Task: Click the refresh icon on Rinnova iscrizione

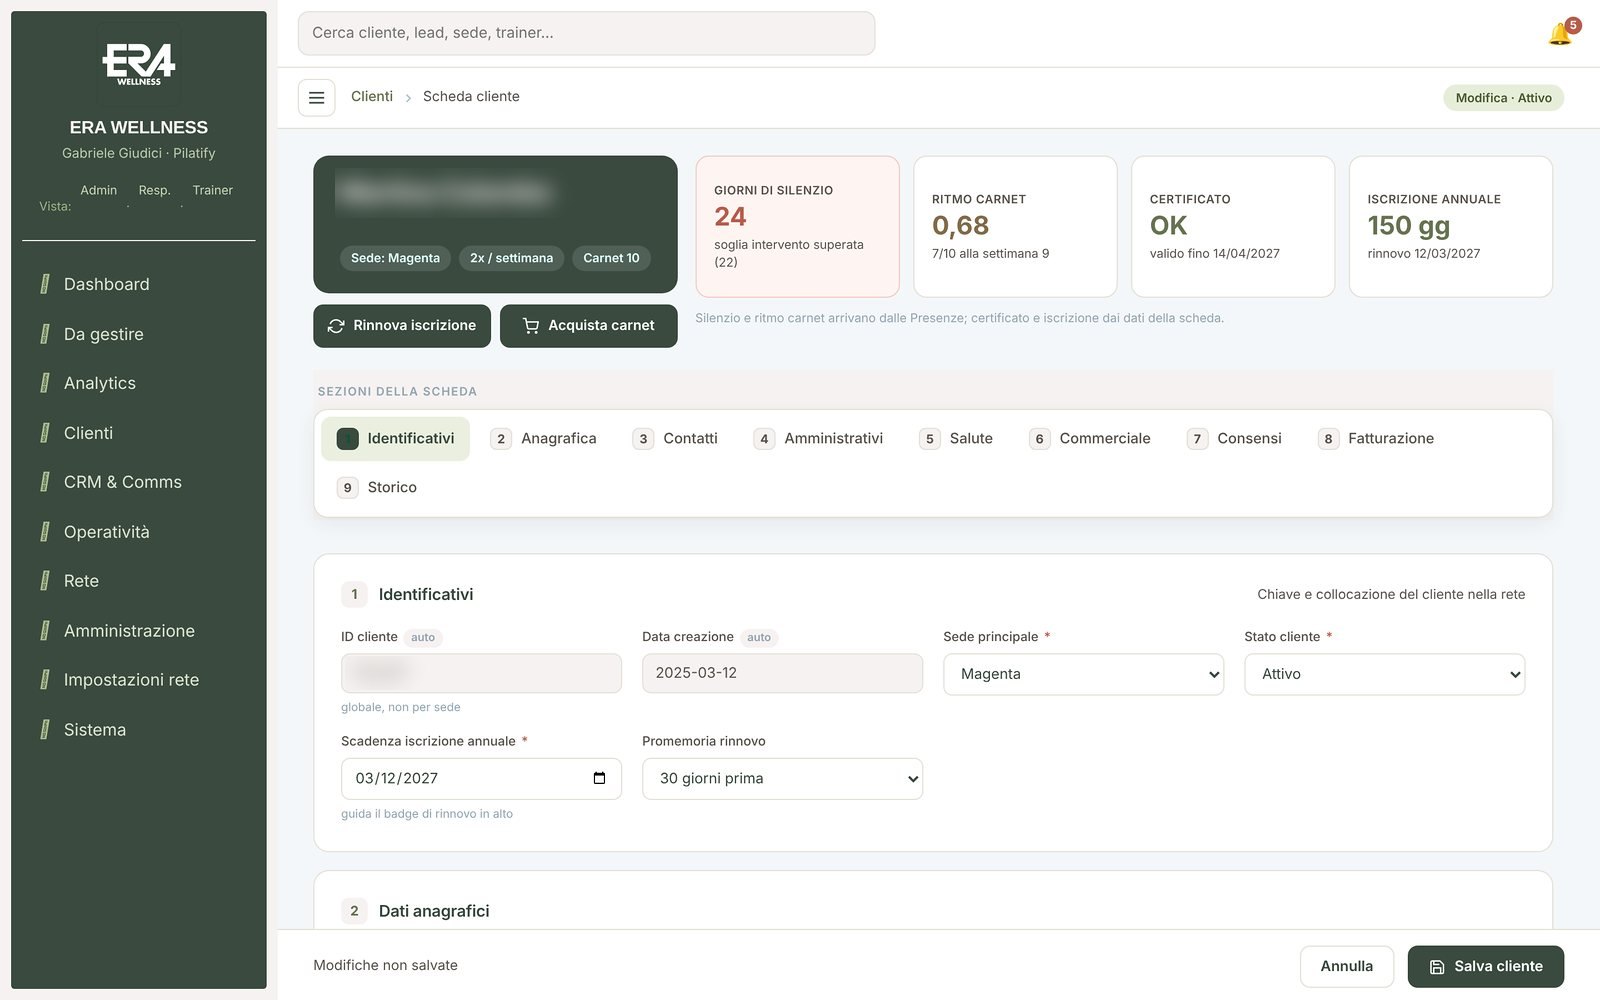Action: click(336, 326)
